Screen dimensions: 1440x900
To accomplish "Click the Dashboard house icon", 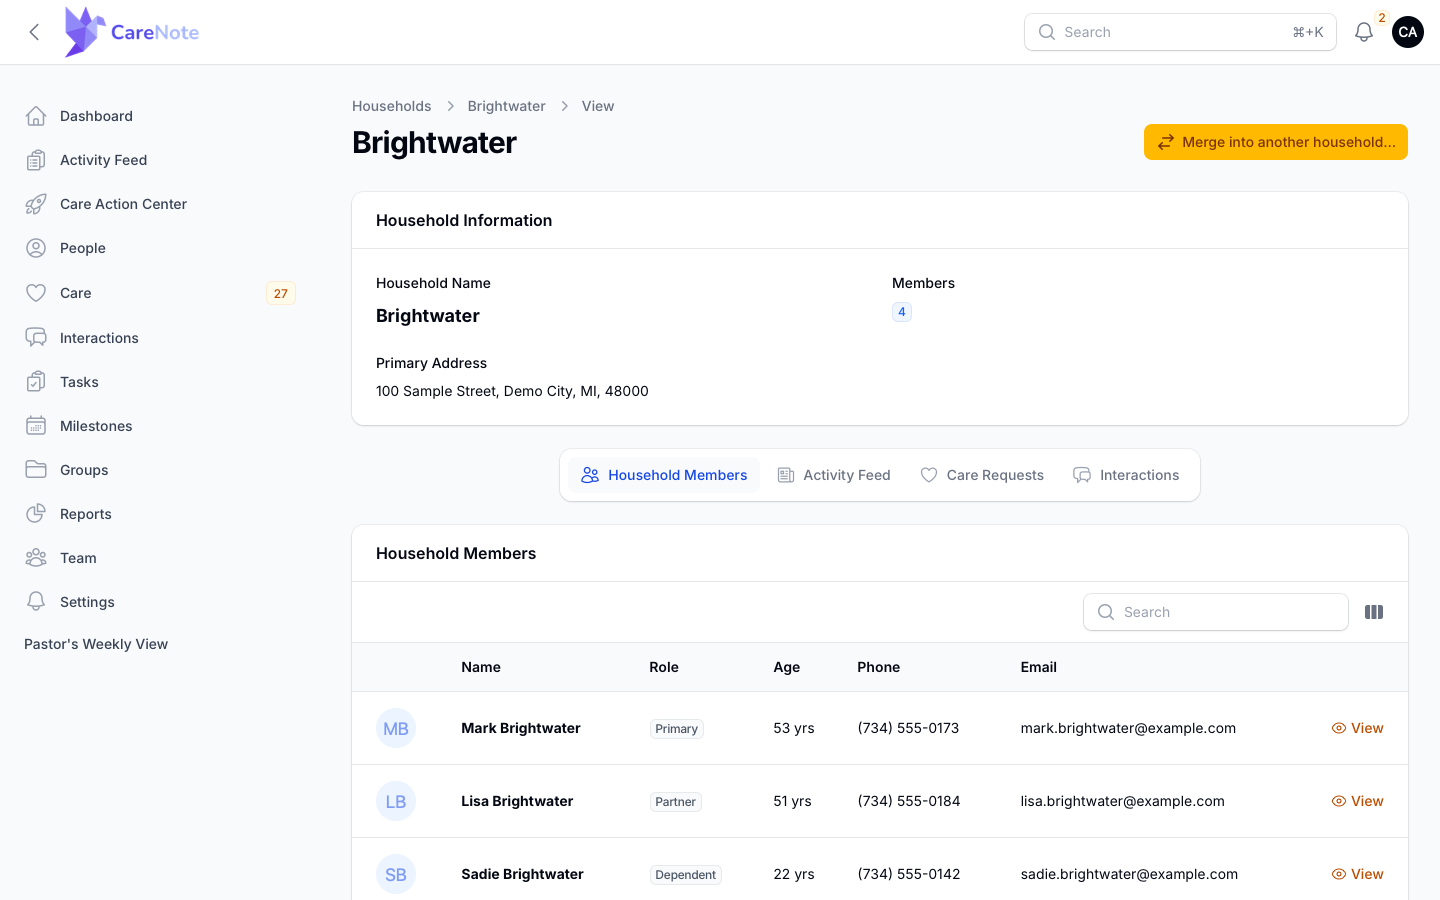I will tap(36, 116).
